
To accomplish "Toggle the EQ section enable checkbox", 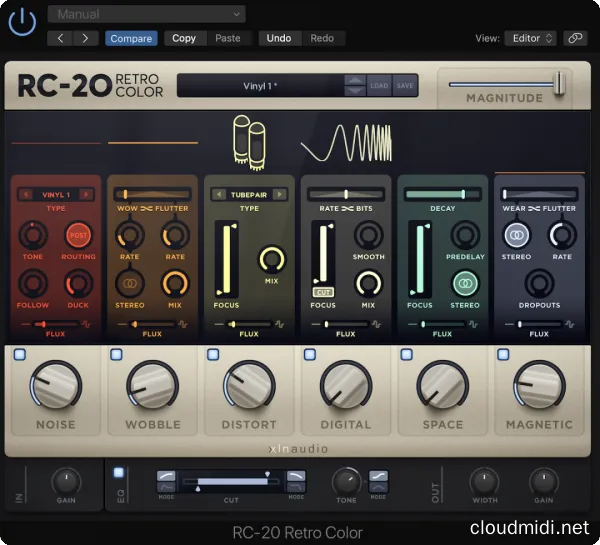I will pyautogui.click(x=119, y=473).
